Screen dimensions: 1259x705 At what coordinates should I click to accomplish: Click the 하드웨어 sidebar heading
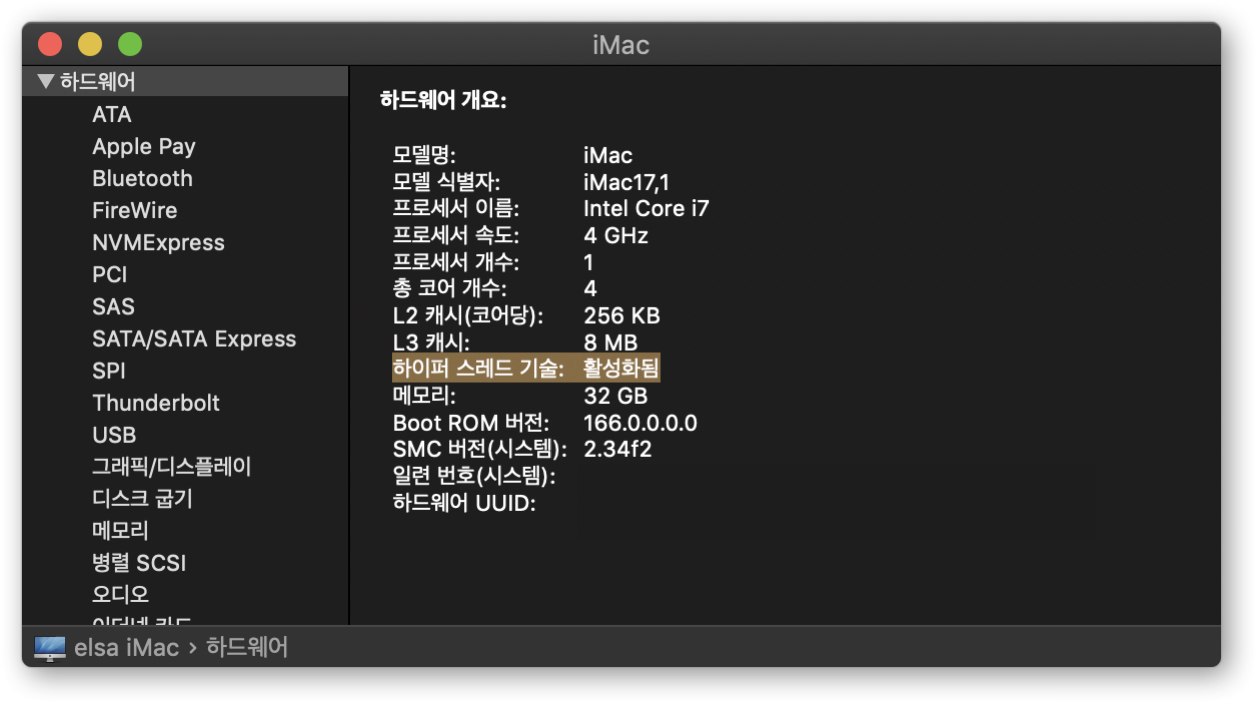coord(97,82)
